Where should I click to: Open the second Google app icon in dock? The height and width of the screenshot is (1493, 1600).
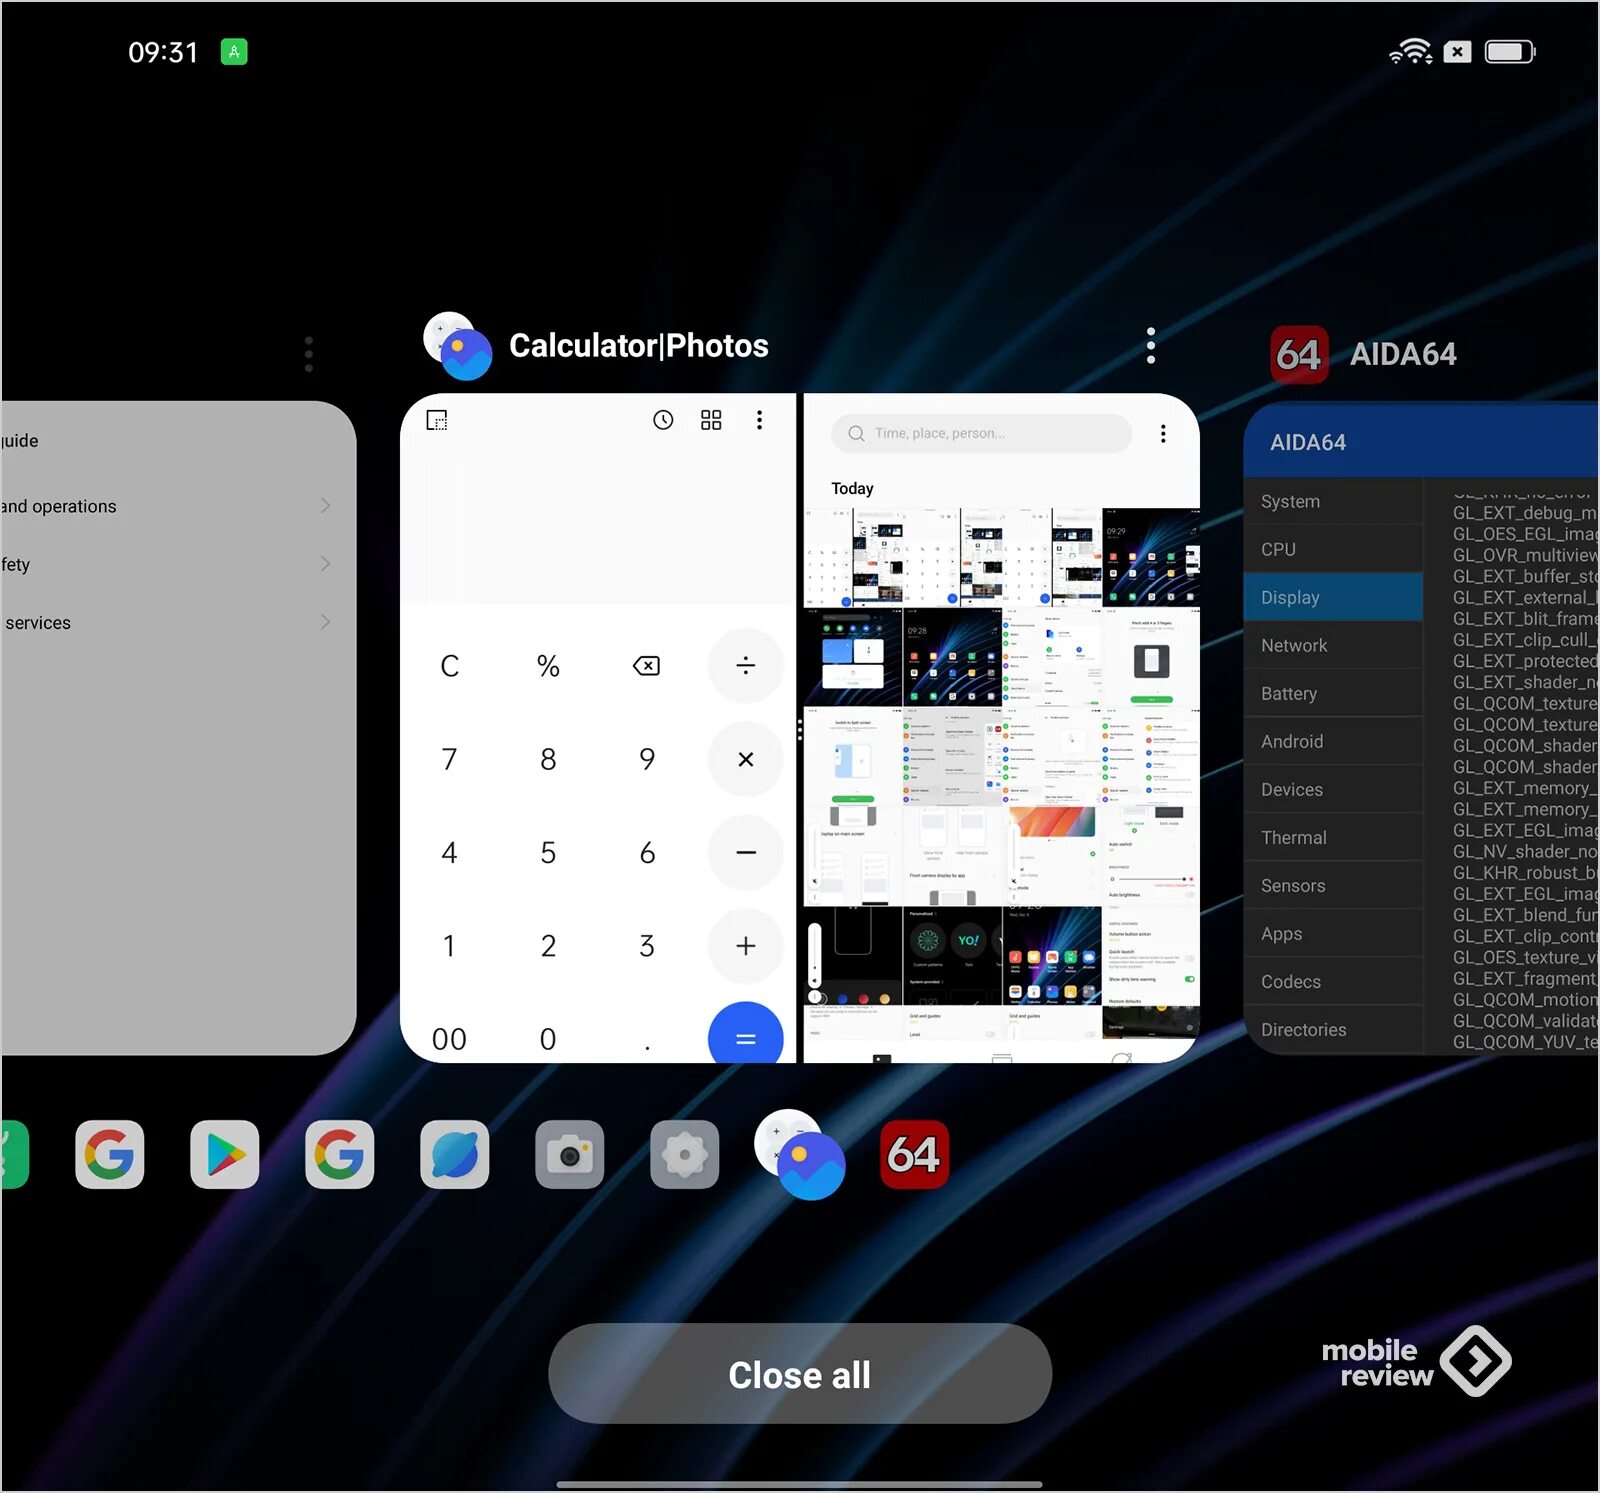click(340, 1154)
